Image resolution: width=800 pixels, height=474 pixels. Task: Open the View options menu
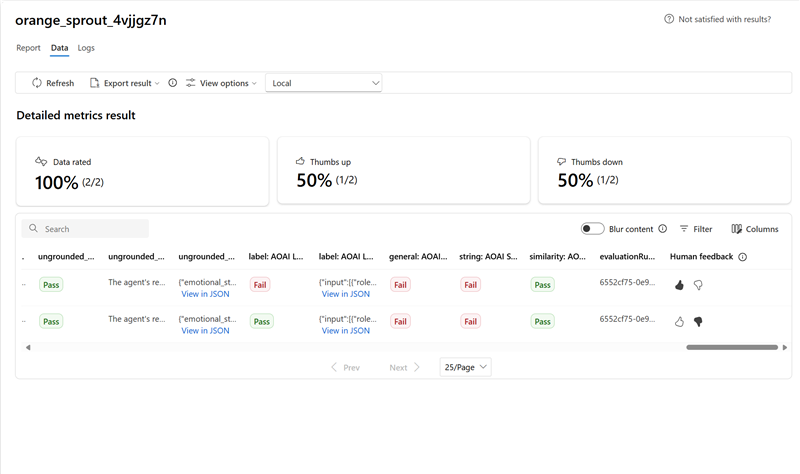point(221,83)
